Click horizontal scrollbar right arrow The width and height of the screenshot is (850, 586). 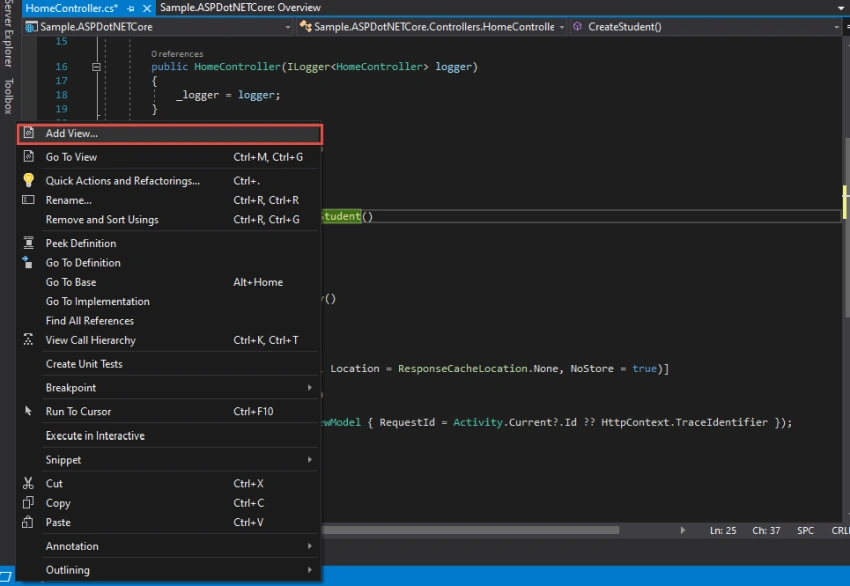(x=682, y=530)
